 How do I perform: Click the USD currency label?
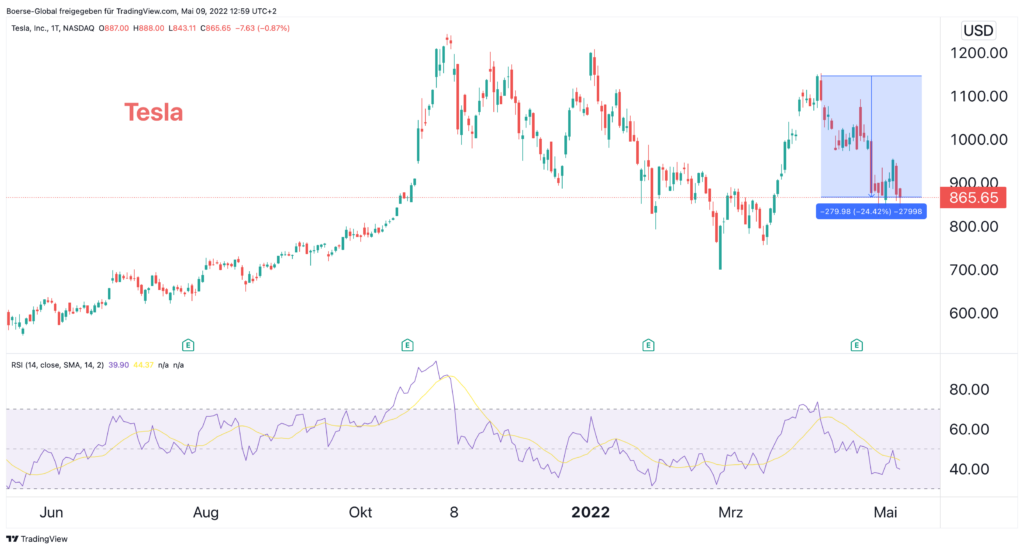pyautogui.click(x=978, y=31)
